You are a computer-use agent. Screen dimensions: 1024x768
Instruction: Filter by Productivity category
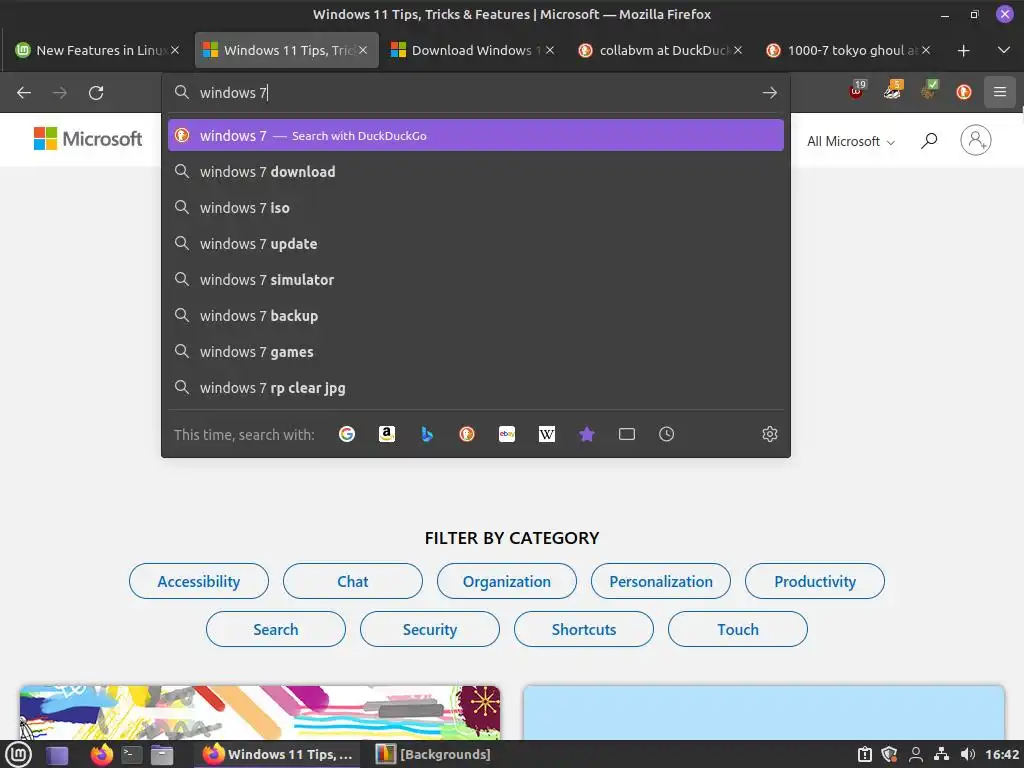(815, 581)
